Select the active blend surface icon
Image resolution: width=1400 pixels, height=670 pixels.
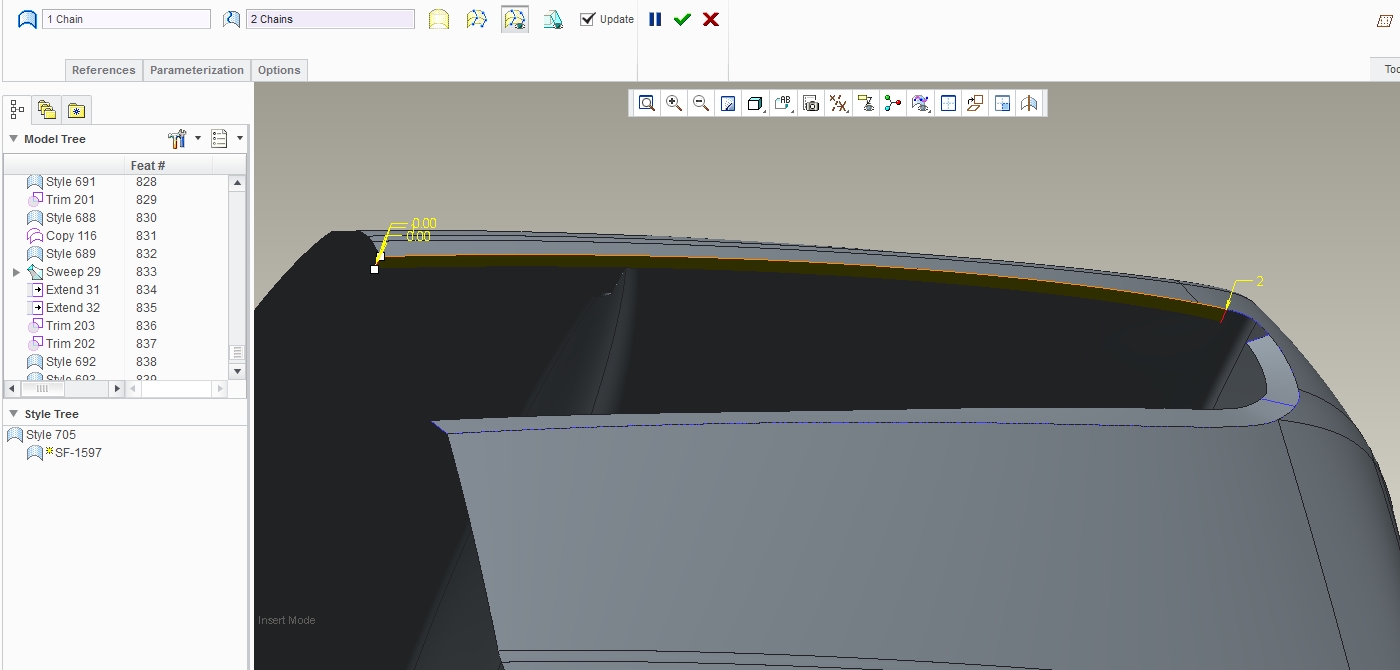515,19
